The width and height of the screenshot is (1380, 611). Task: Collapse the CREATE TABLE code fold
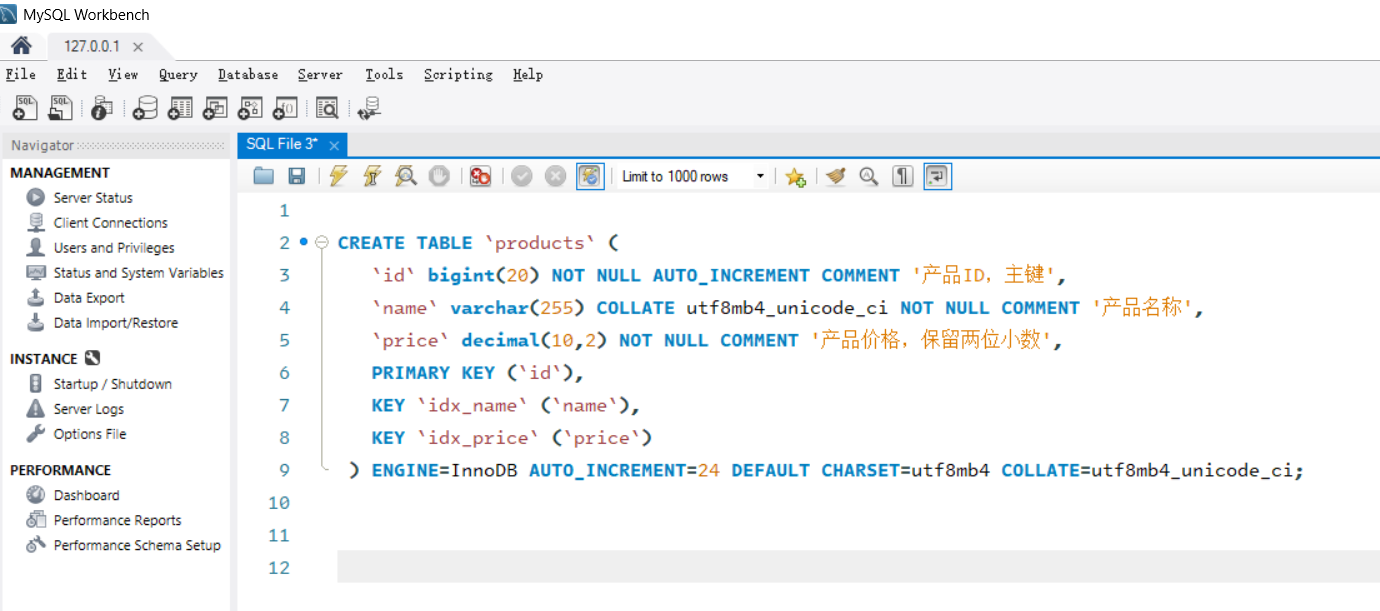coord(322,243)
